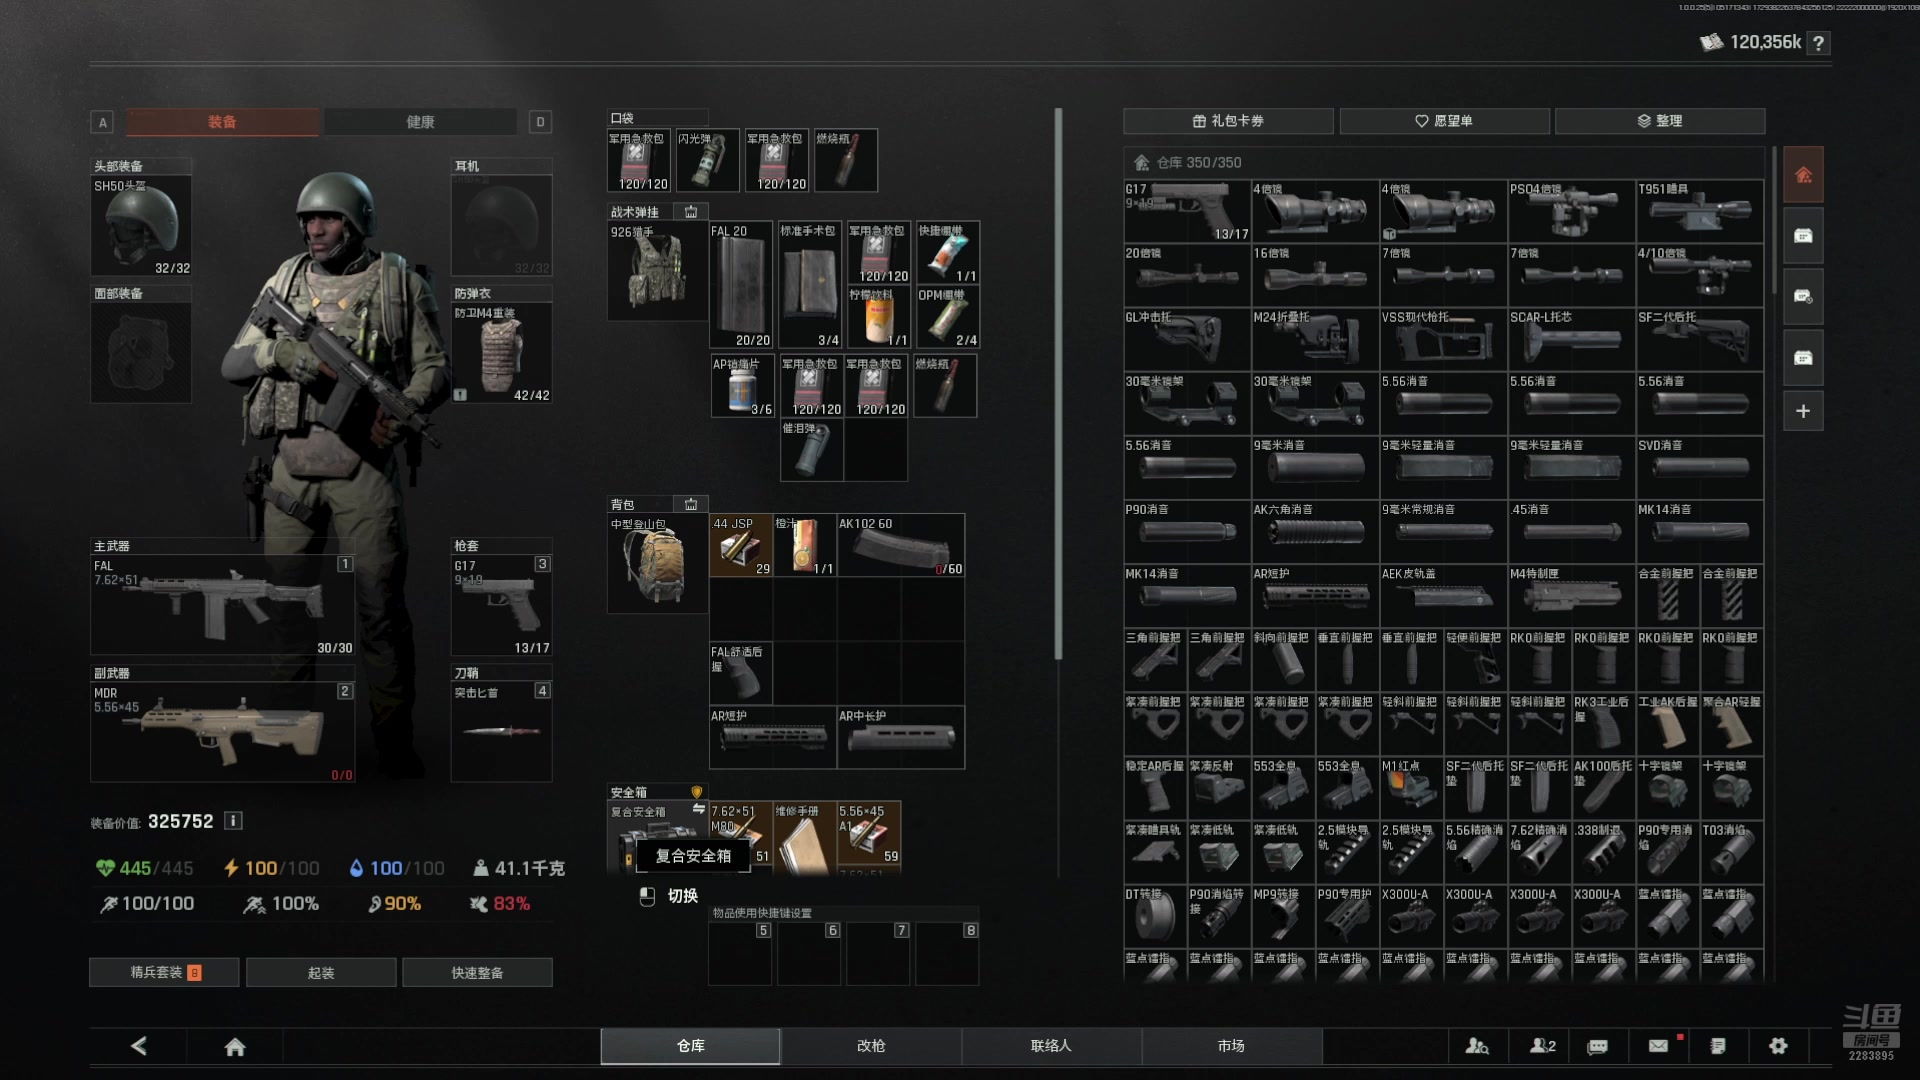Image resolution: width=1920 pixels, height=1080 pixels.
Task: Click the back arrow icon
Action: point(139,1046)
